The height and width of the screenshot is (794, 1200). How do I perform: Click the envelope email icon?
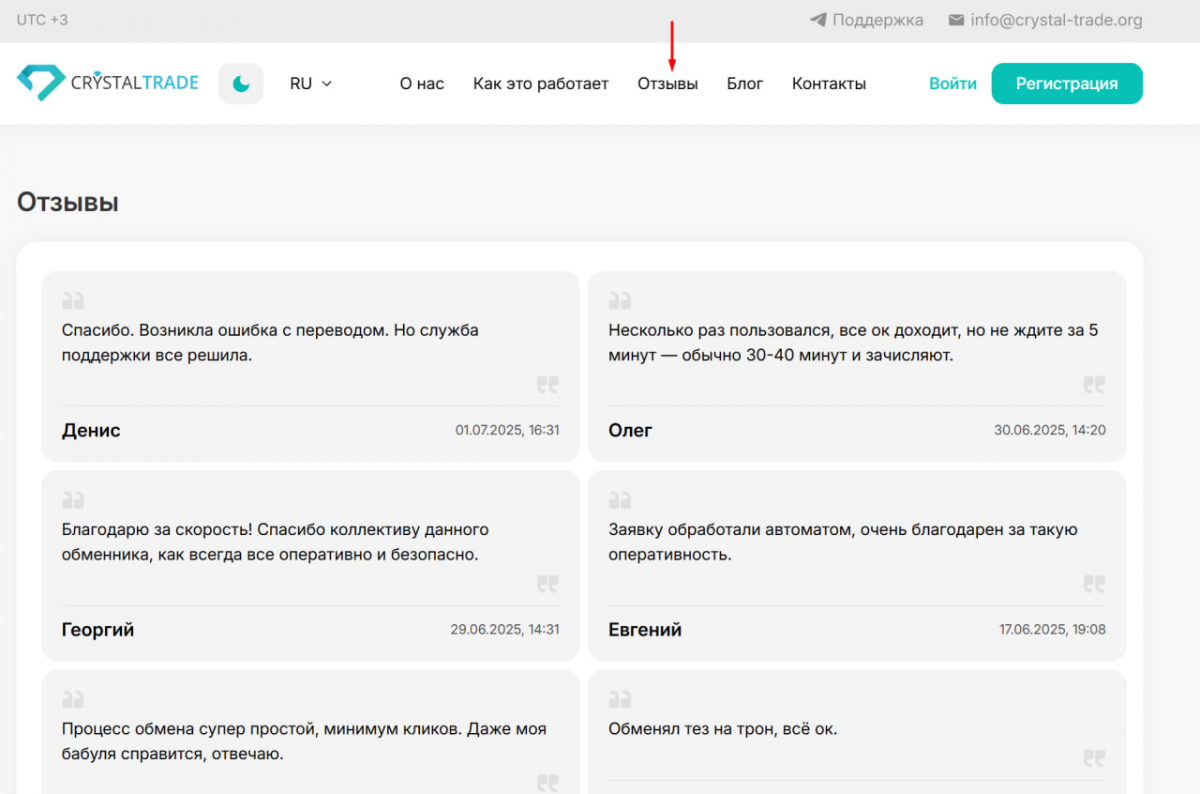[956, 20]
